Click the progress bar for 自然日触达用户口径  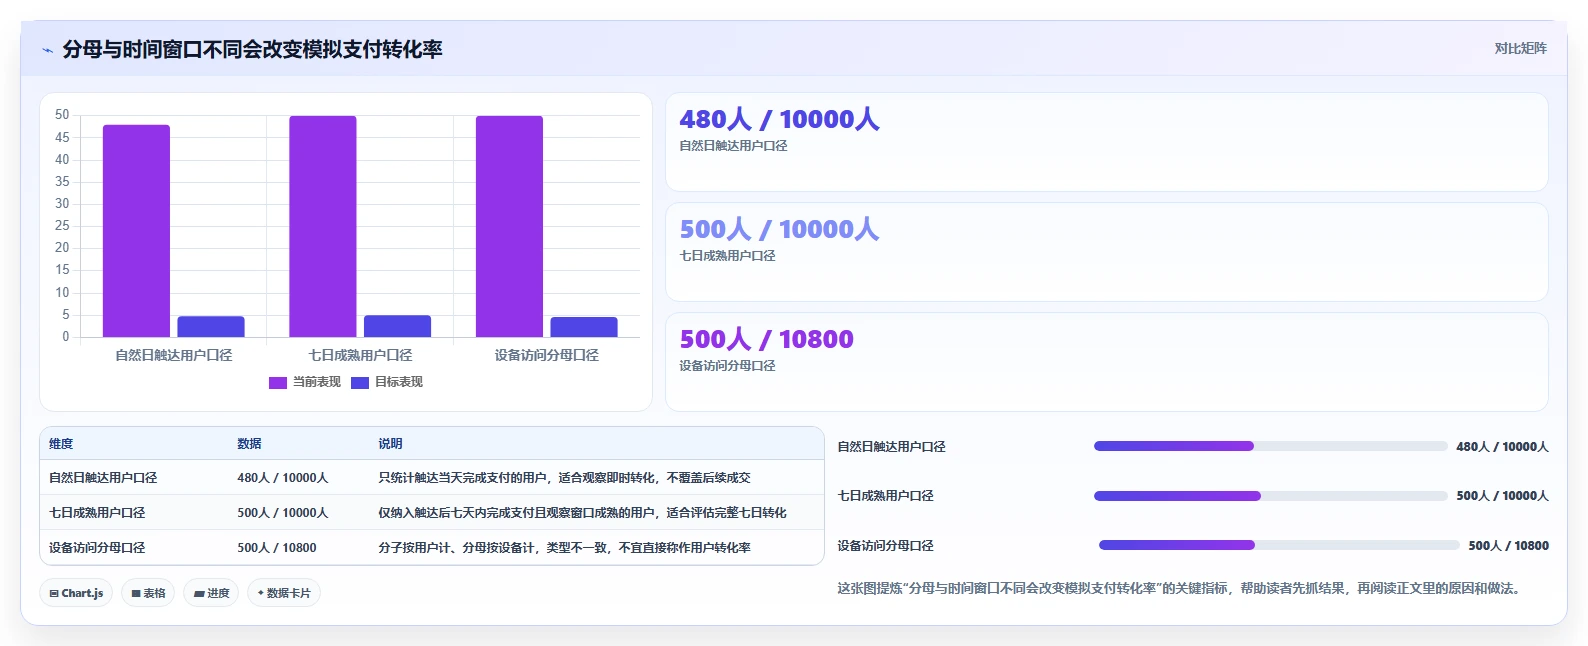point(1271,446)
